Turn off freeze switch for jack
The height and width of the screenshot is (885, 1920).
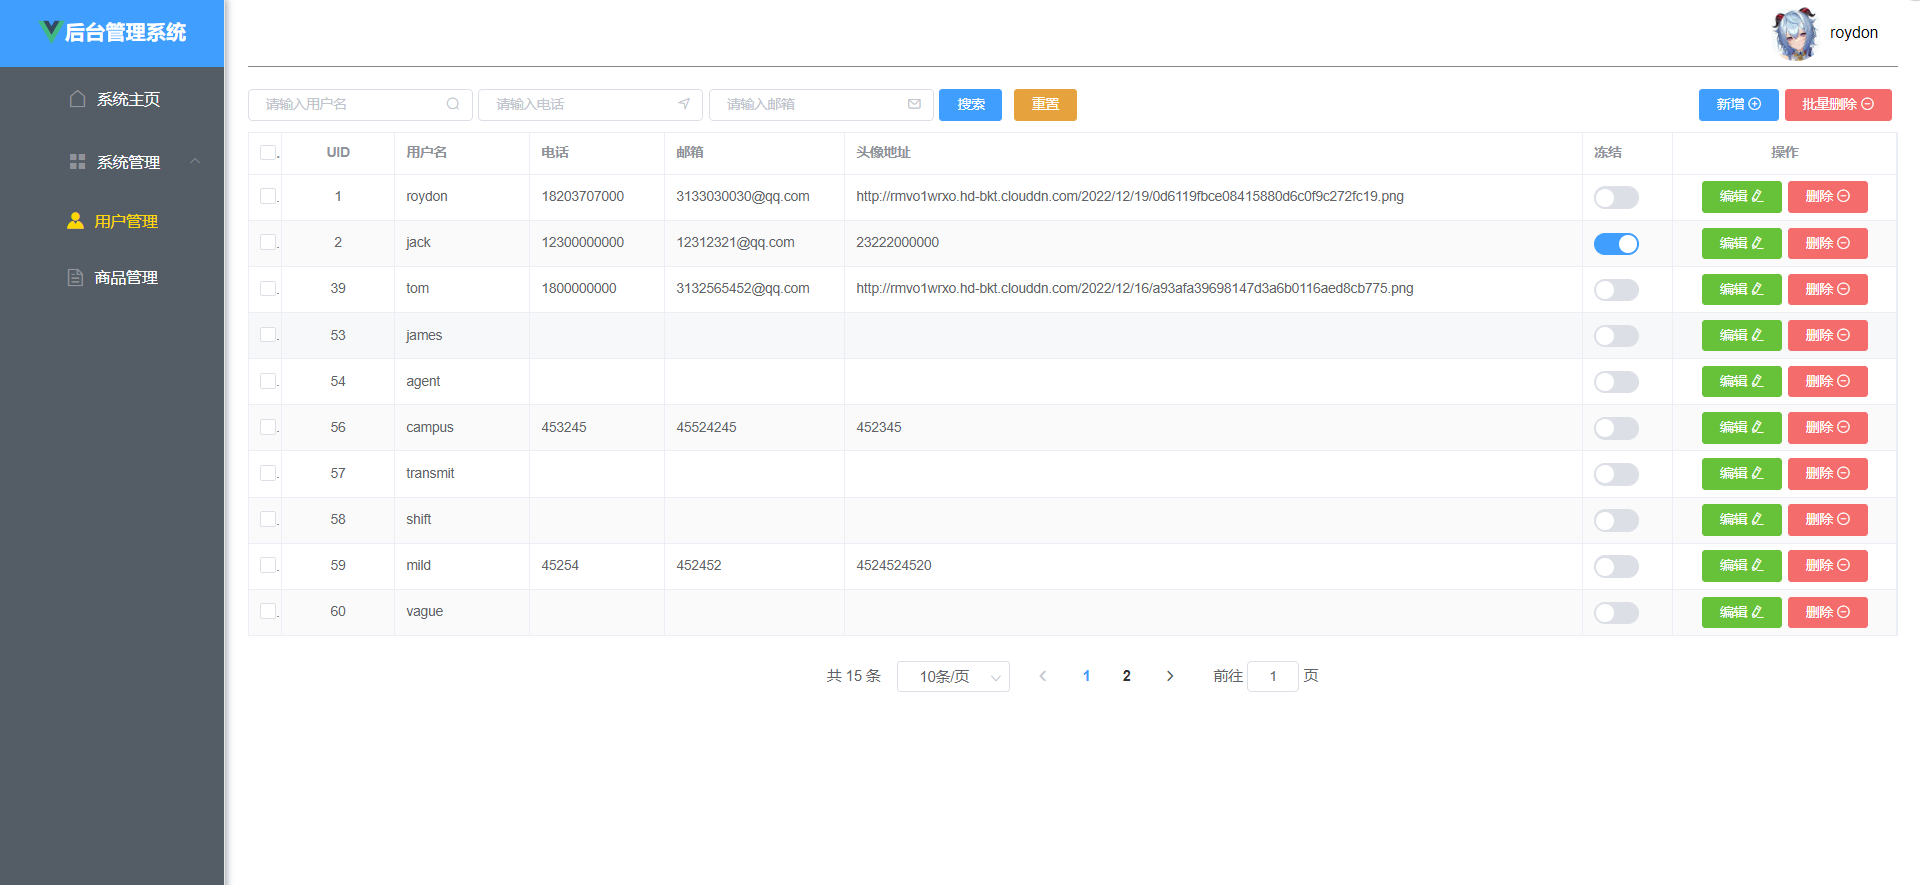[x=1616, y=243]
